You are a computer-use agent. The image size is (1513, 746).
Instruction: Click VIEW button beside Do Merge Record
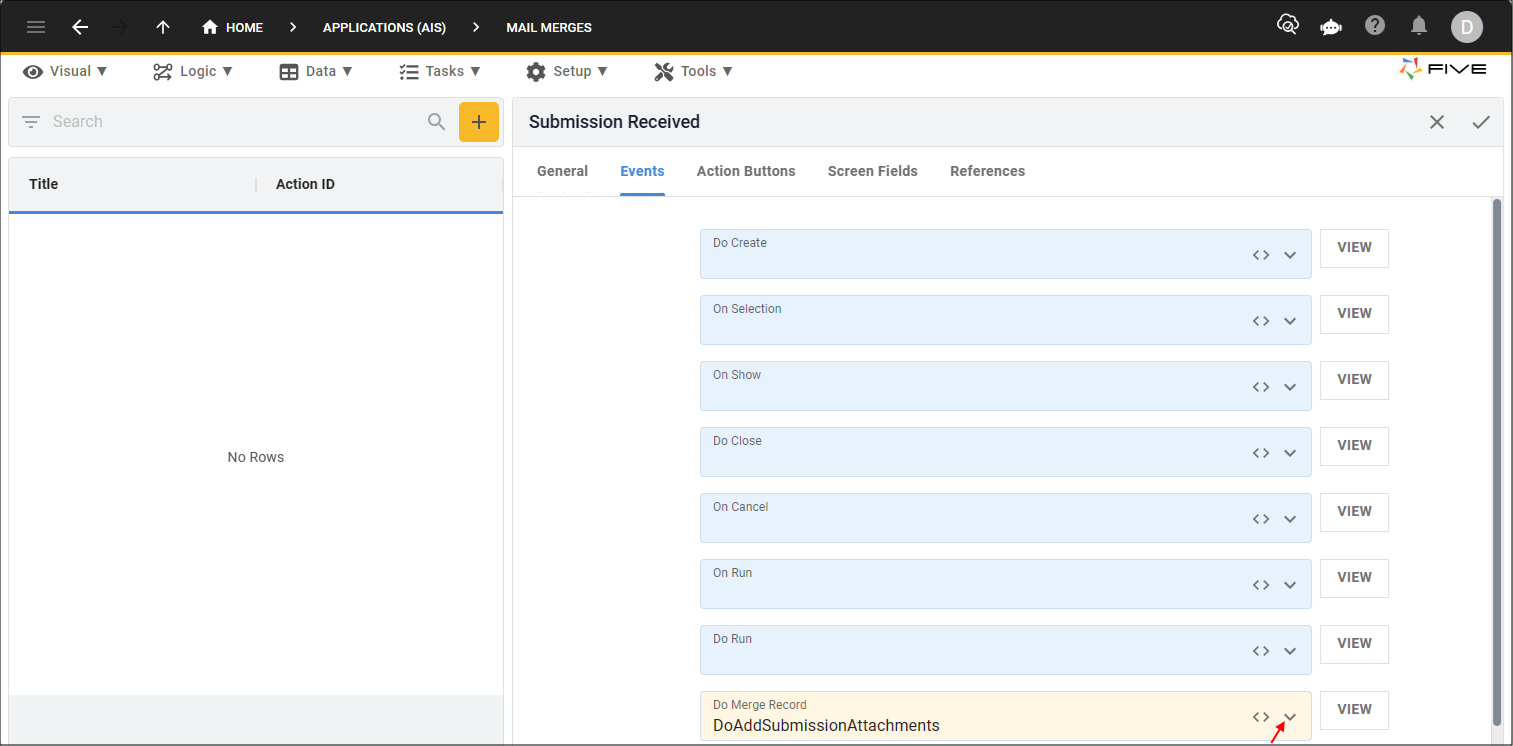(x=1354, y=709)
